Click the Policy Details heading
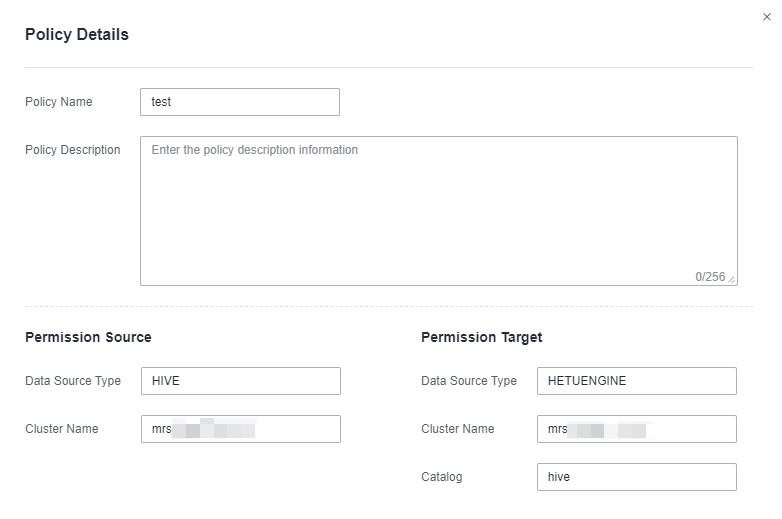Screen dimensions: 782x519 [x=77, y=34]
